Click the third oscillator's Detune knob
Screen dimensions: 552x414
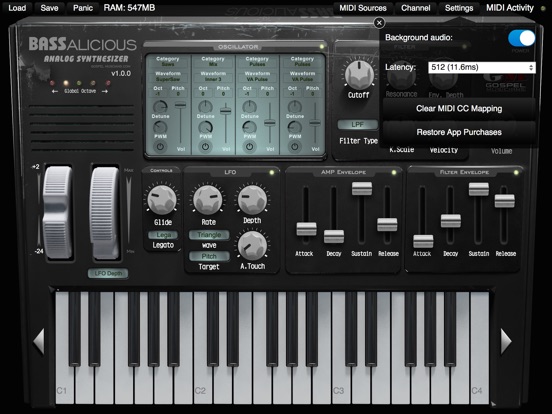(x=250, y=107)
